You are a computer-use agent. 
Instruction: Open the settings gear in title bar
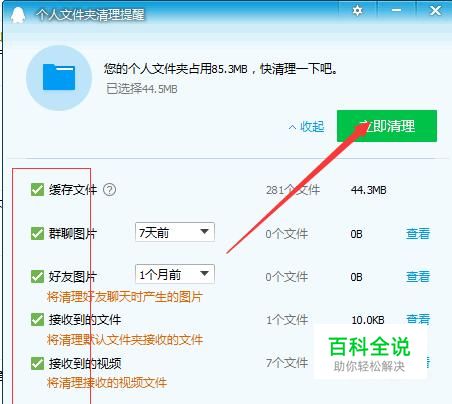(x=357, y=11)
